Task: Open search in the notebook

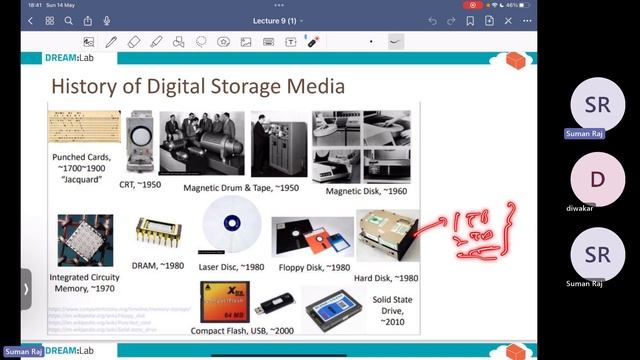Action: (69, 21)
